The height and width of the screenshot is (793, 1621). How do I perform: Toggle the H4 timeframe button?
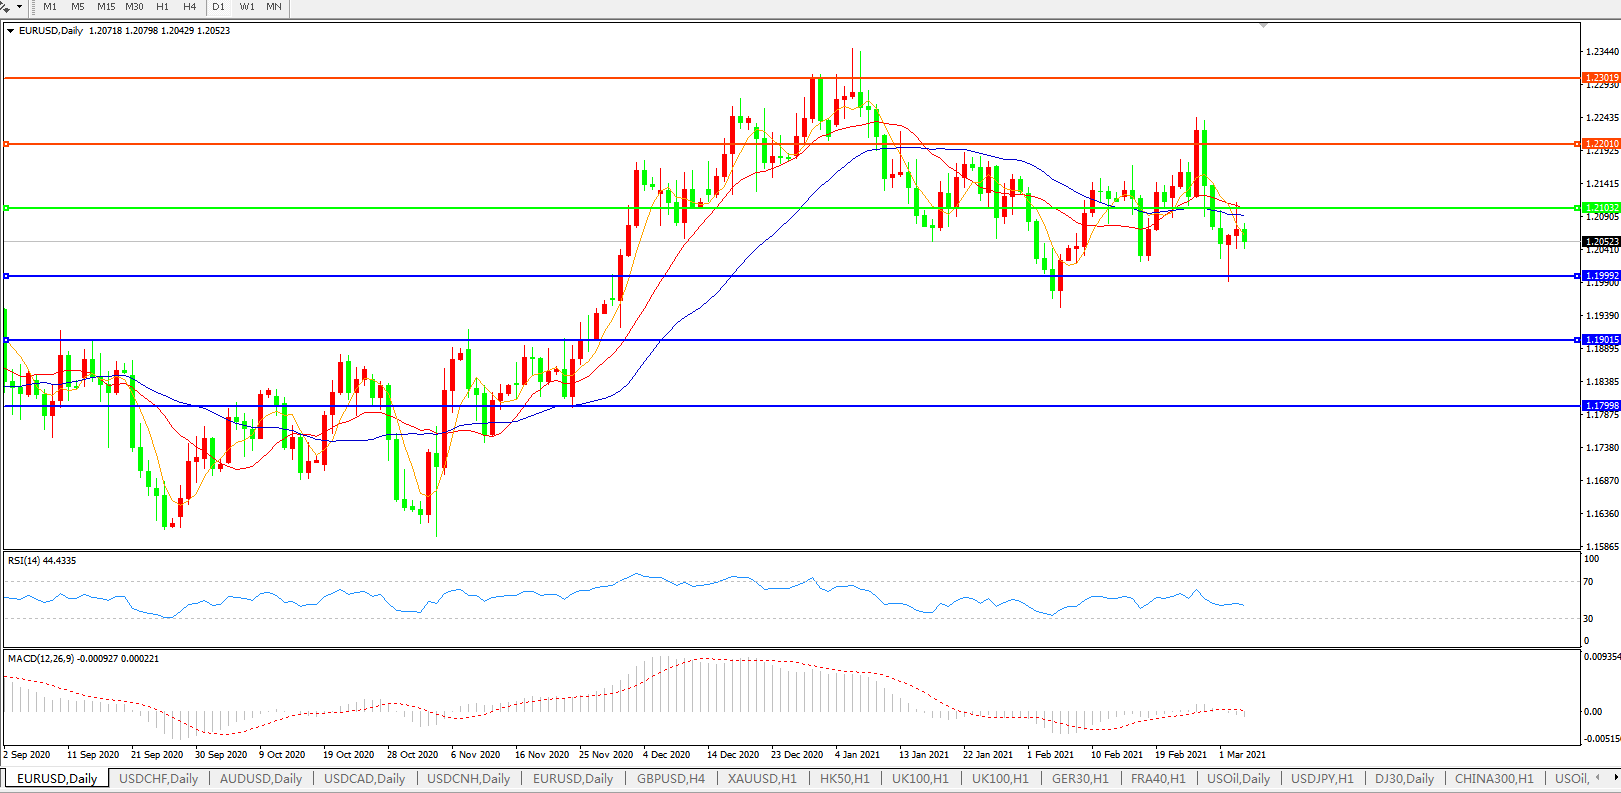[x=189, y=7]
